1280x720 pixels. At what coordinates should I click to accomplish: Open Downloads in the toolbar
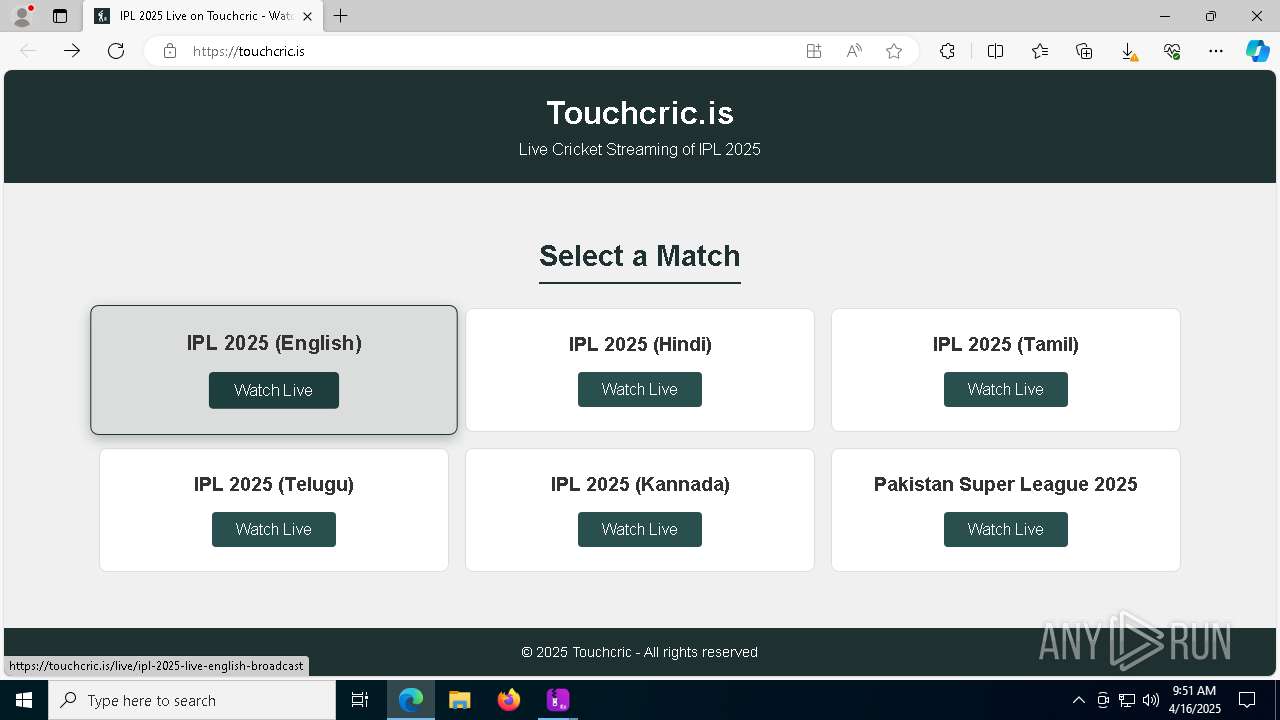[x=1128, y=51]
